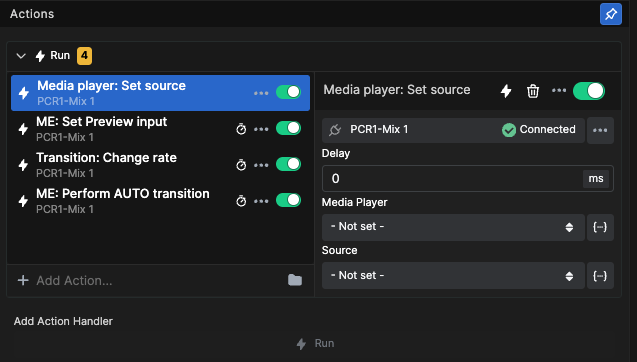Select the Transition: Change rate action
This screenshot has width=637, height=362.
(x=160, y=165)
